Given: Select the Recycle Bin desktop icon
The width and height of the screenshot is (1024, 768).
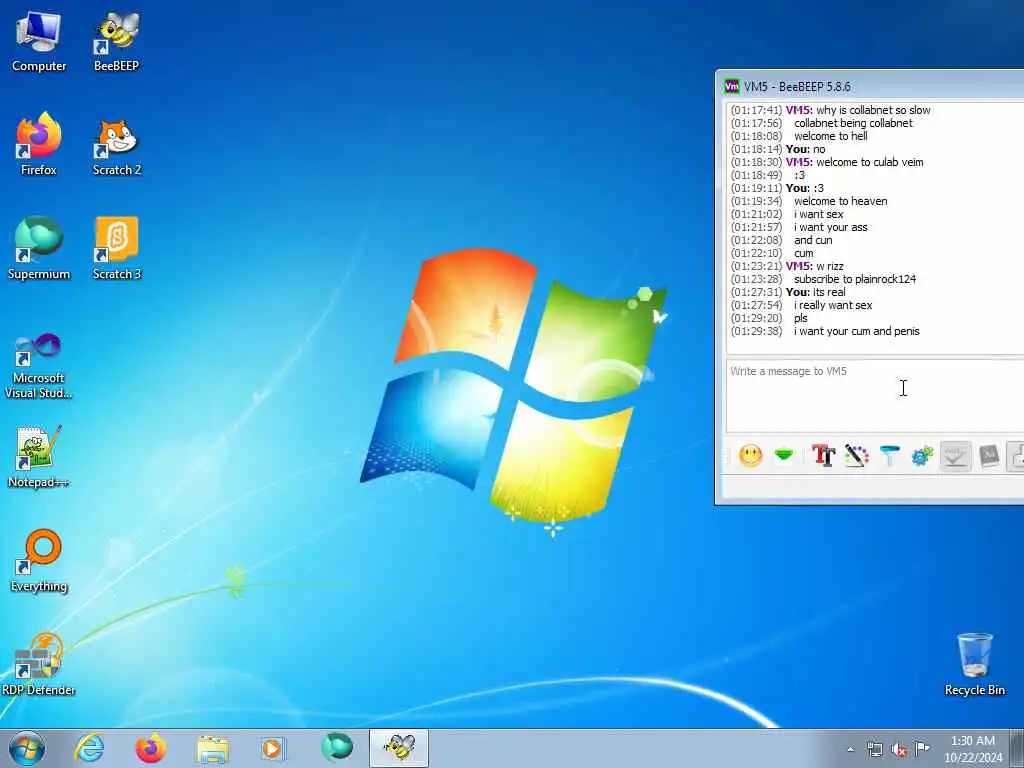Looking at the screenshot, I should click(974, 664).
